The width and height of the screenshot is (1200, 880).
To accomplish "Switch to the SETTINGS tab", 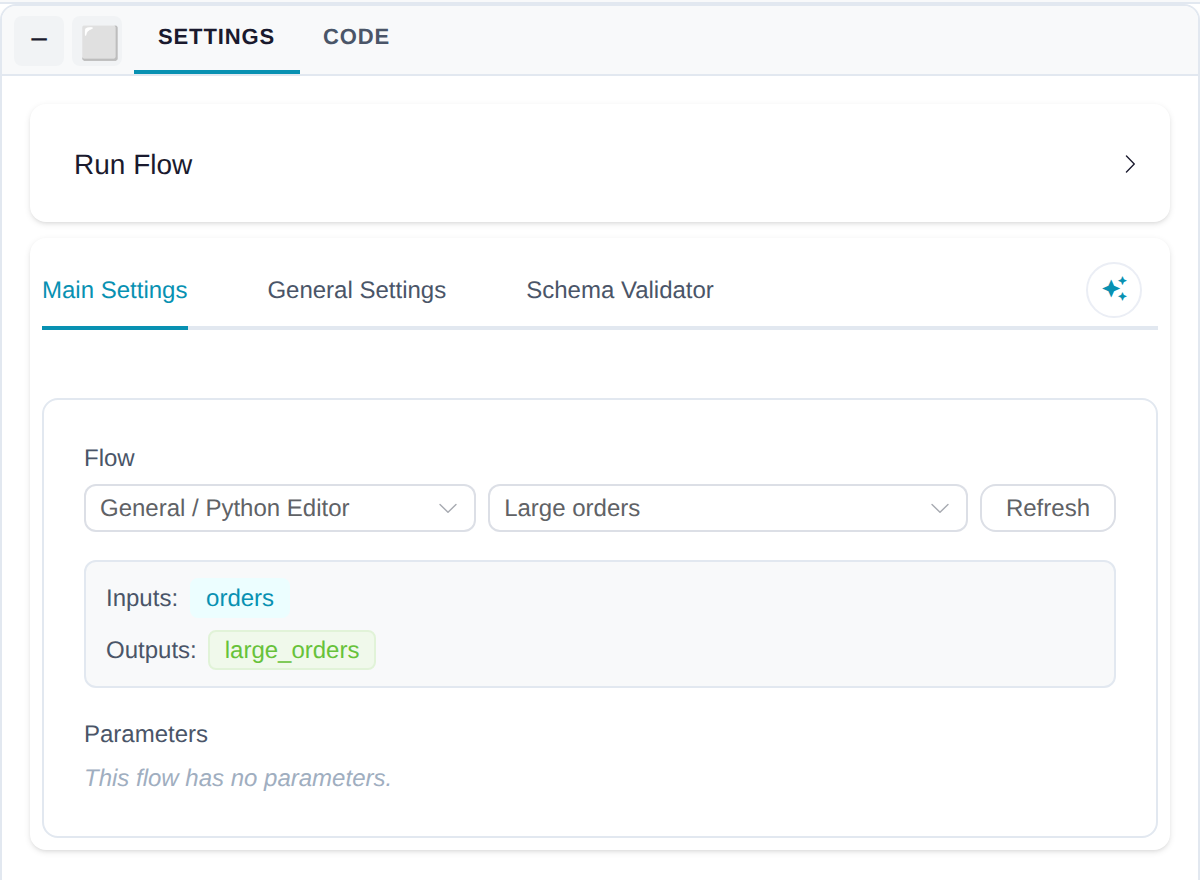I will (216, 37).
